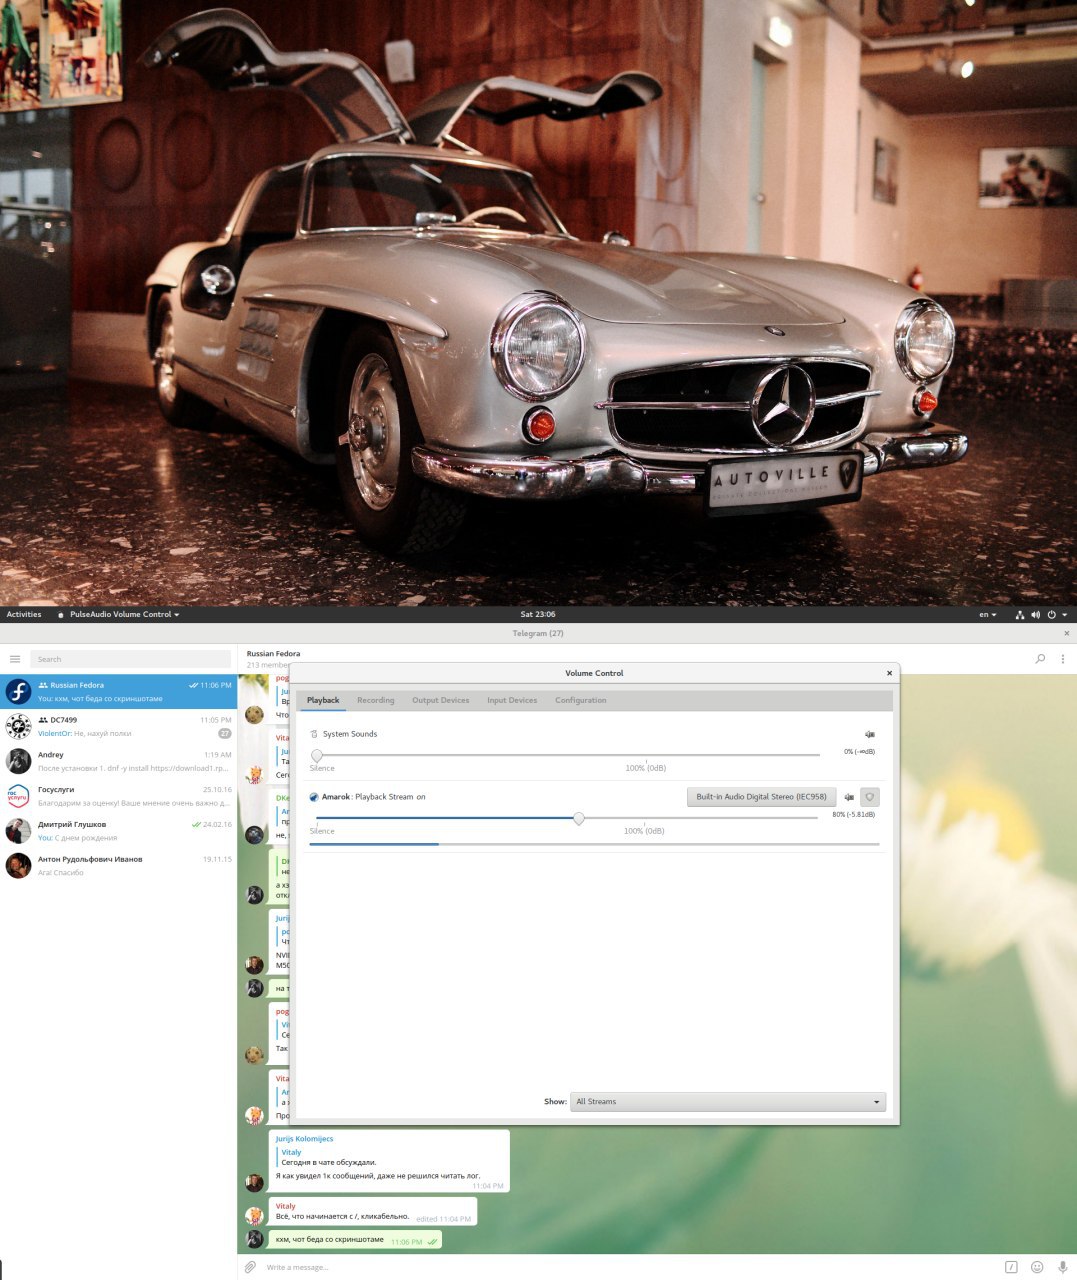Switch to the Input Devices tab
The height and width of the screenshot is (1280, 1077).
[512, 700]
